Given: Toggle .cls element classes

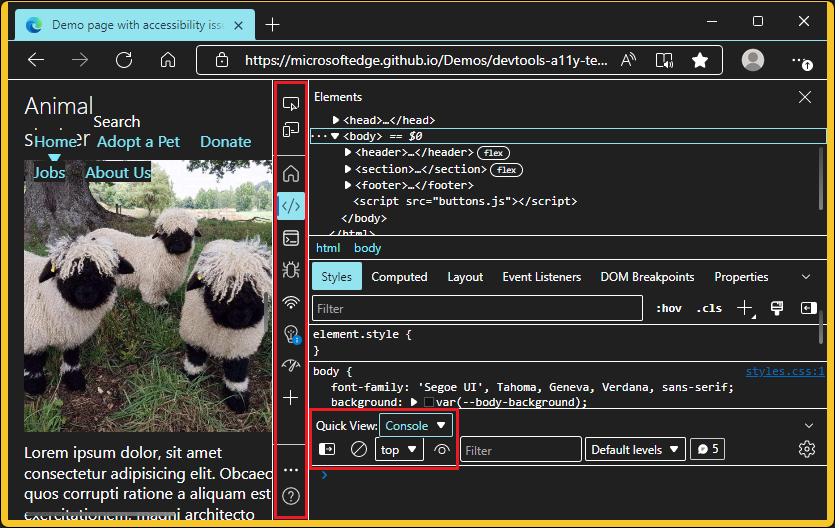Looking at the screenshot, I should pos(709,308).
